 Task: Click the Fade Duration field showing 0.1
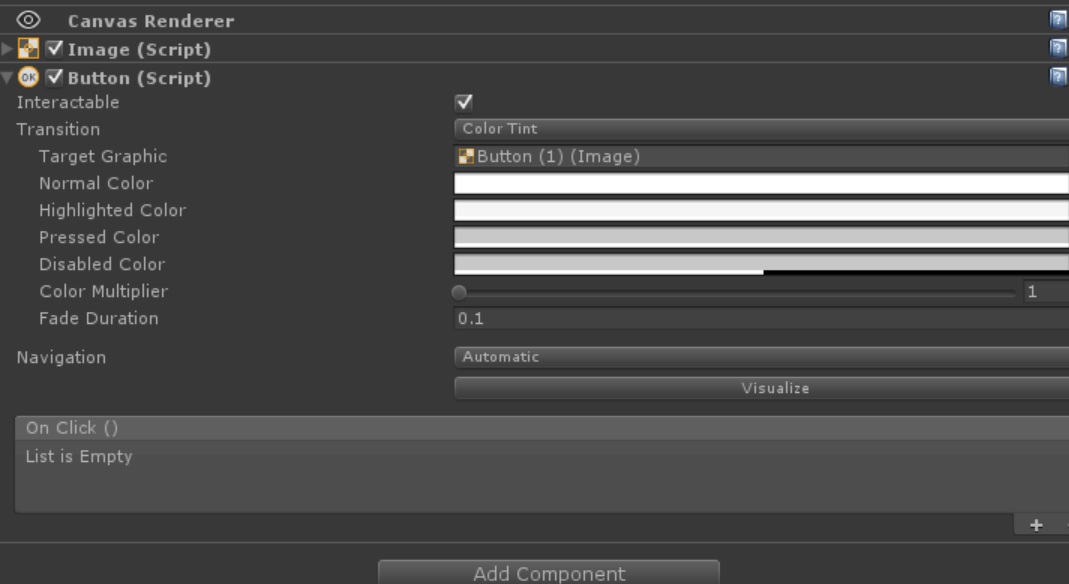[762, 318]
